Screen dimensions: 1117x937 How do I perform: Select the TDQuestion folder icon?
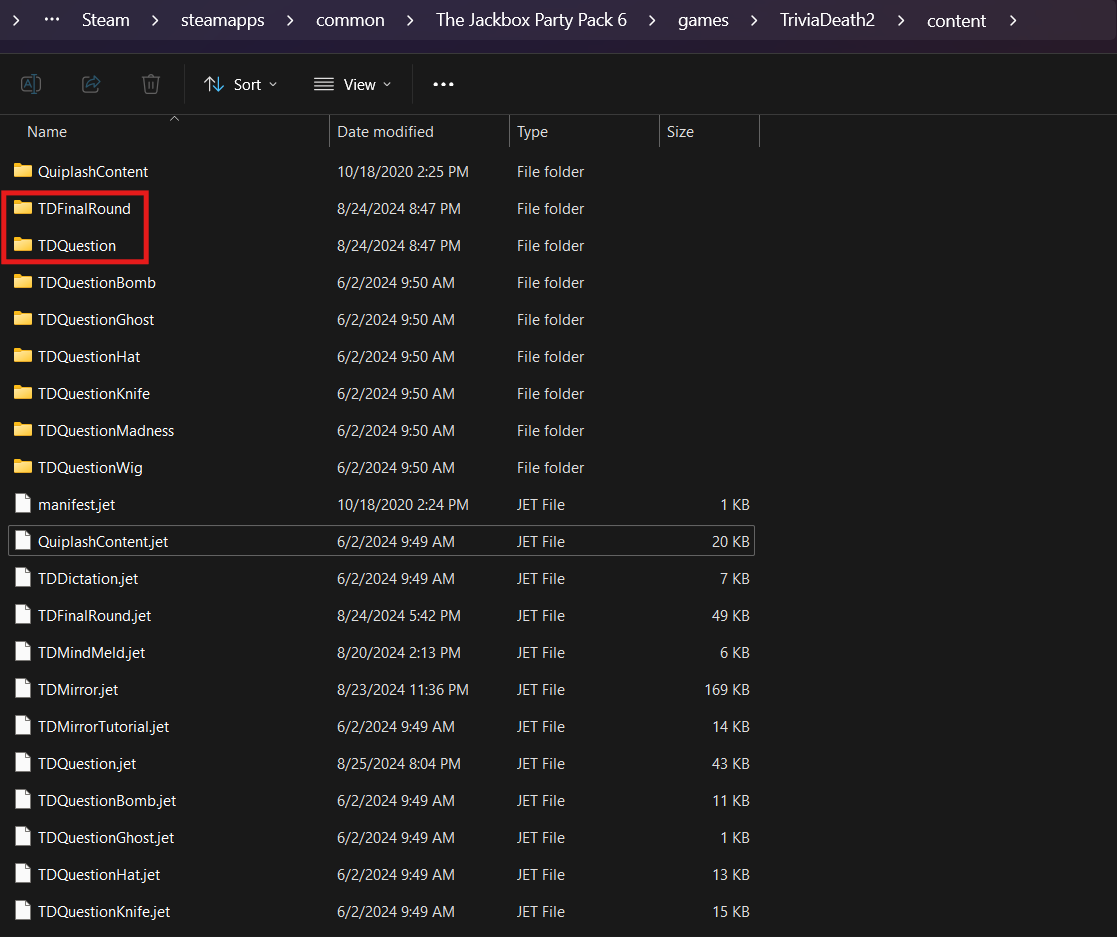click(x=23, y=245)
